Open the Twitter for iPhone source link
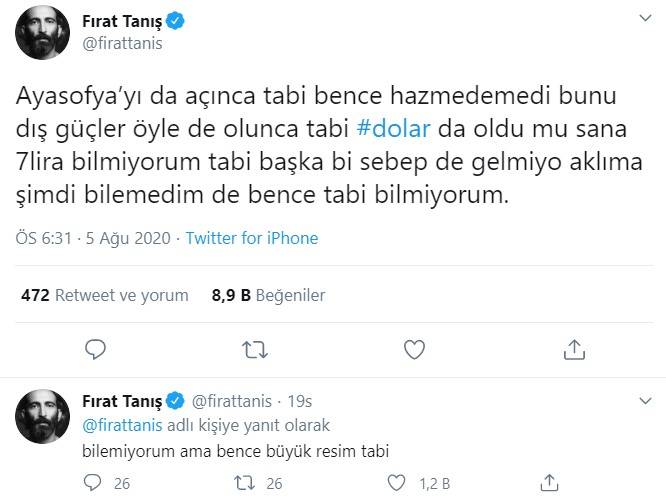The height and width of the screenshot is (502, 666). [252, 238]
